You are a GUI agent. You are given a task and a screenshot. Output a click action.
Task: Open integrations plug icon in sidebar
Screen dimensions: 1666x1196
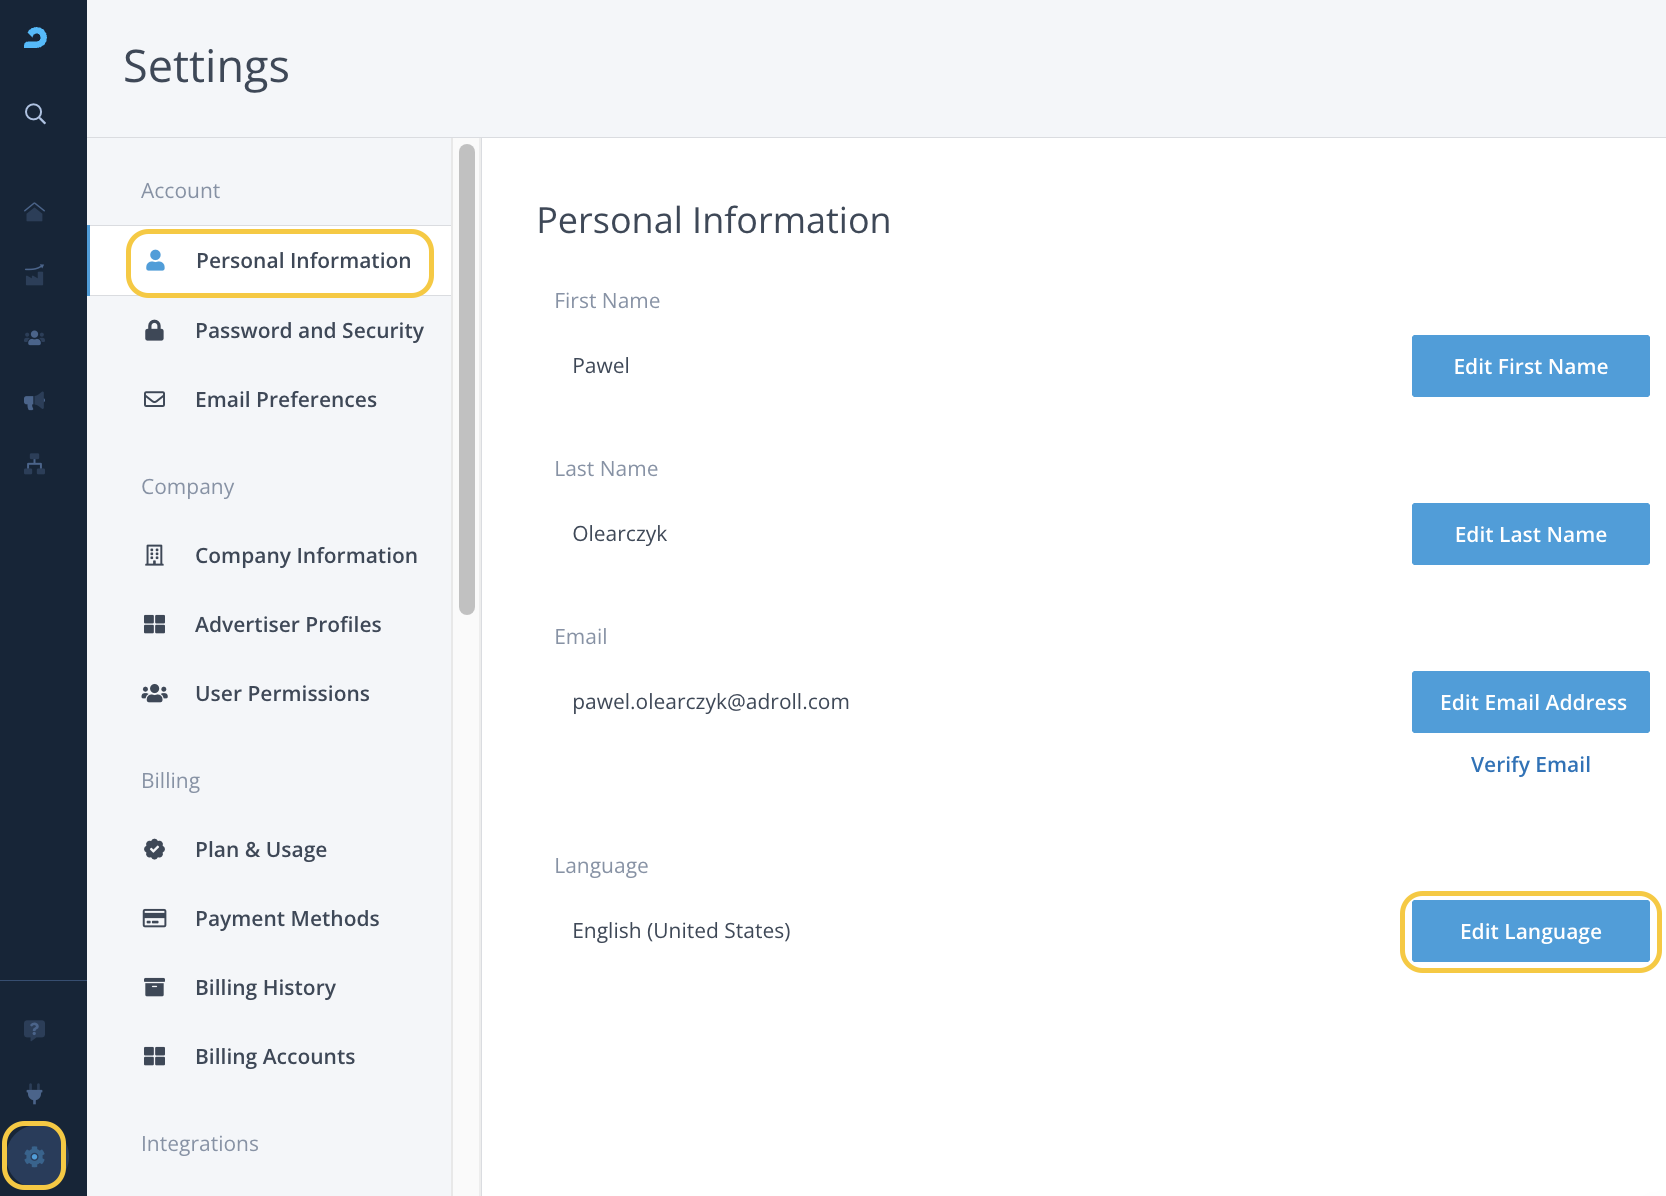[35, 1093]
